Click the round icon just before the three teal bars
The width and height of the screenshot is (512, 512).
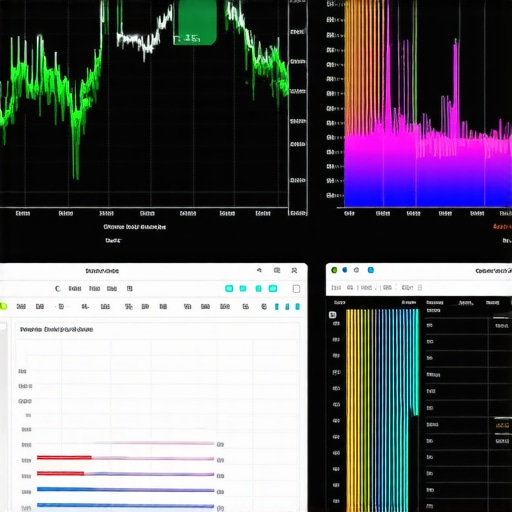click(264, 307)
